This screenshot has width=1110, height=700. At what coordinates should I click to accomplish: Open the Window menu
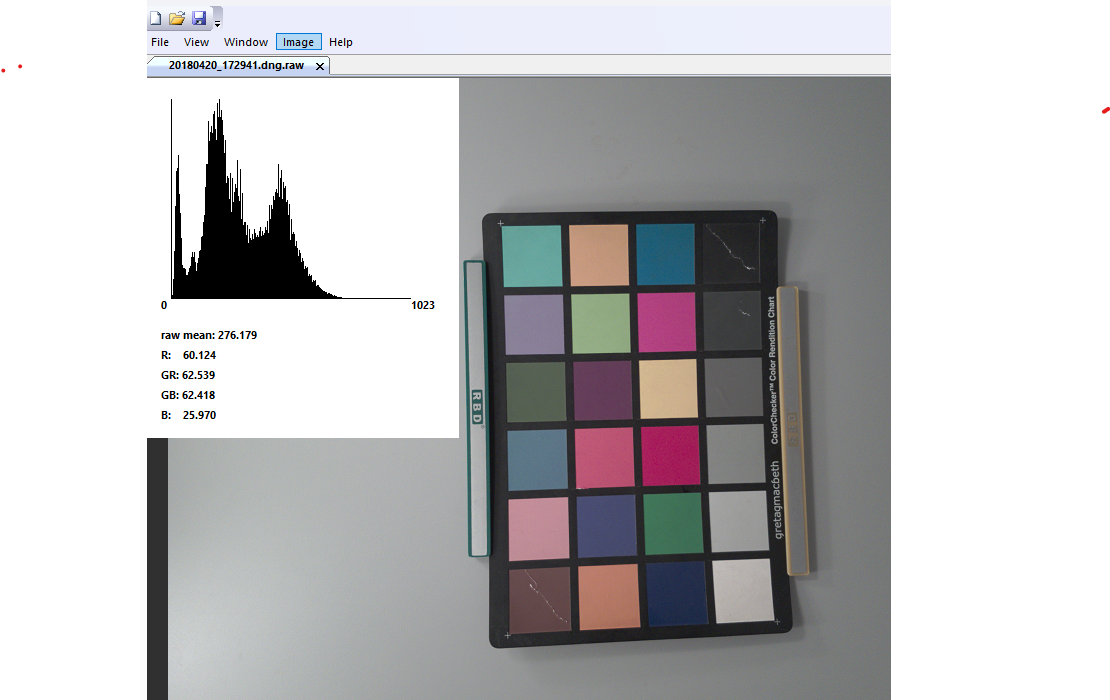click(x=246, y=42)
